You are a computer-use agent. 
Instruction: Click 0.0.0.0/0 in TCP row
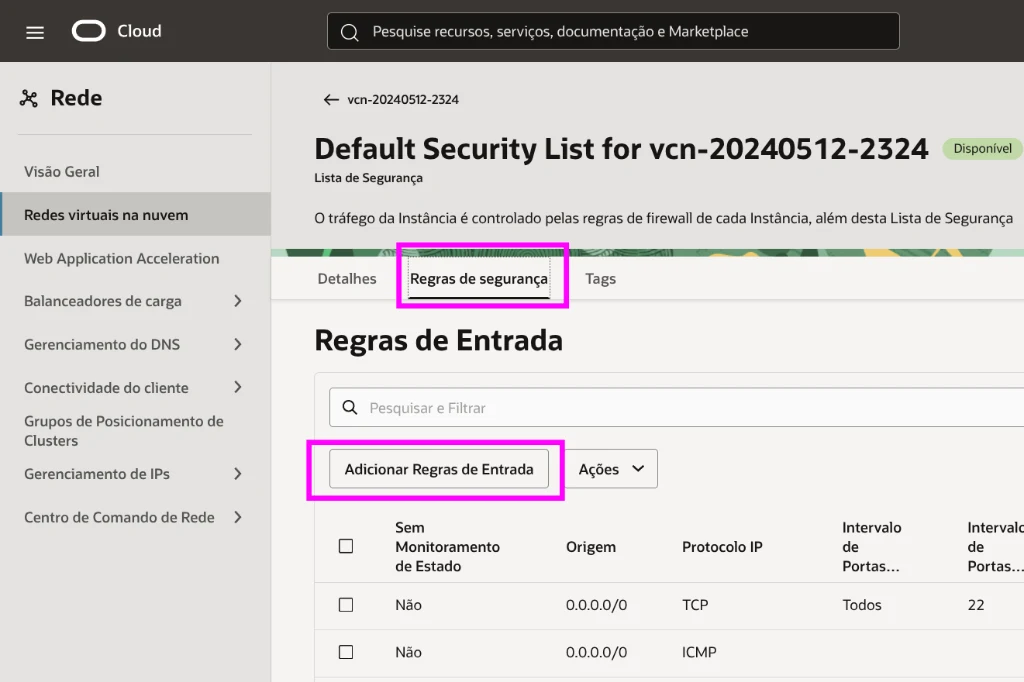596,605
